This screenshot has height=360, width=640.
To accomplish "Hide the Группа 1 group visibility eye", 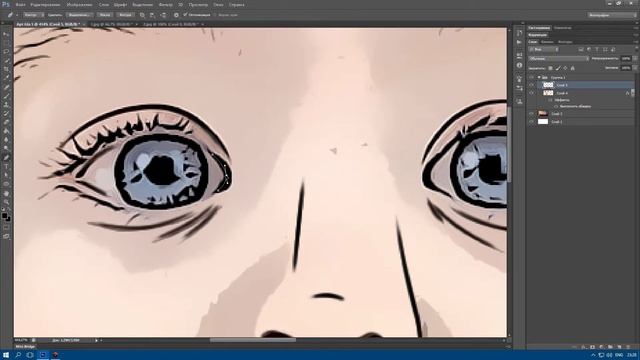I will coord(531,77).
